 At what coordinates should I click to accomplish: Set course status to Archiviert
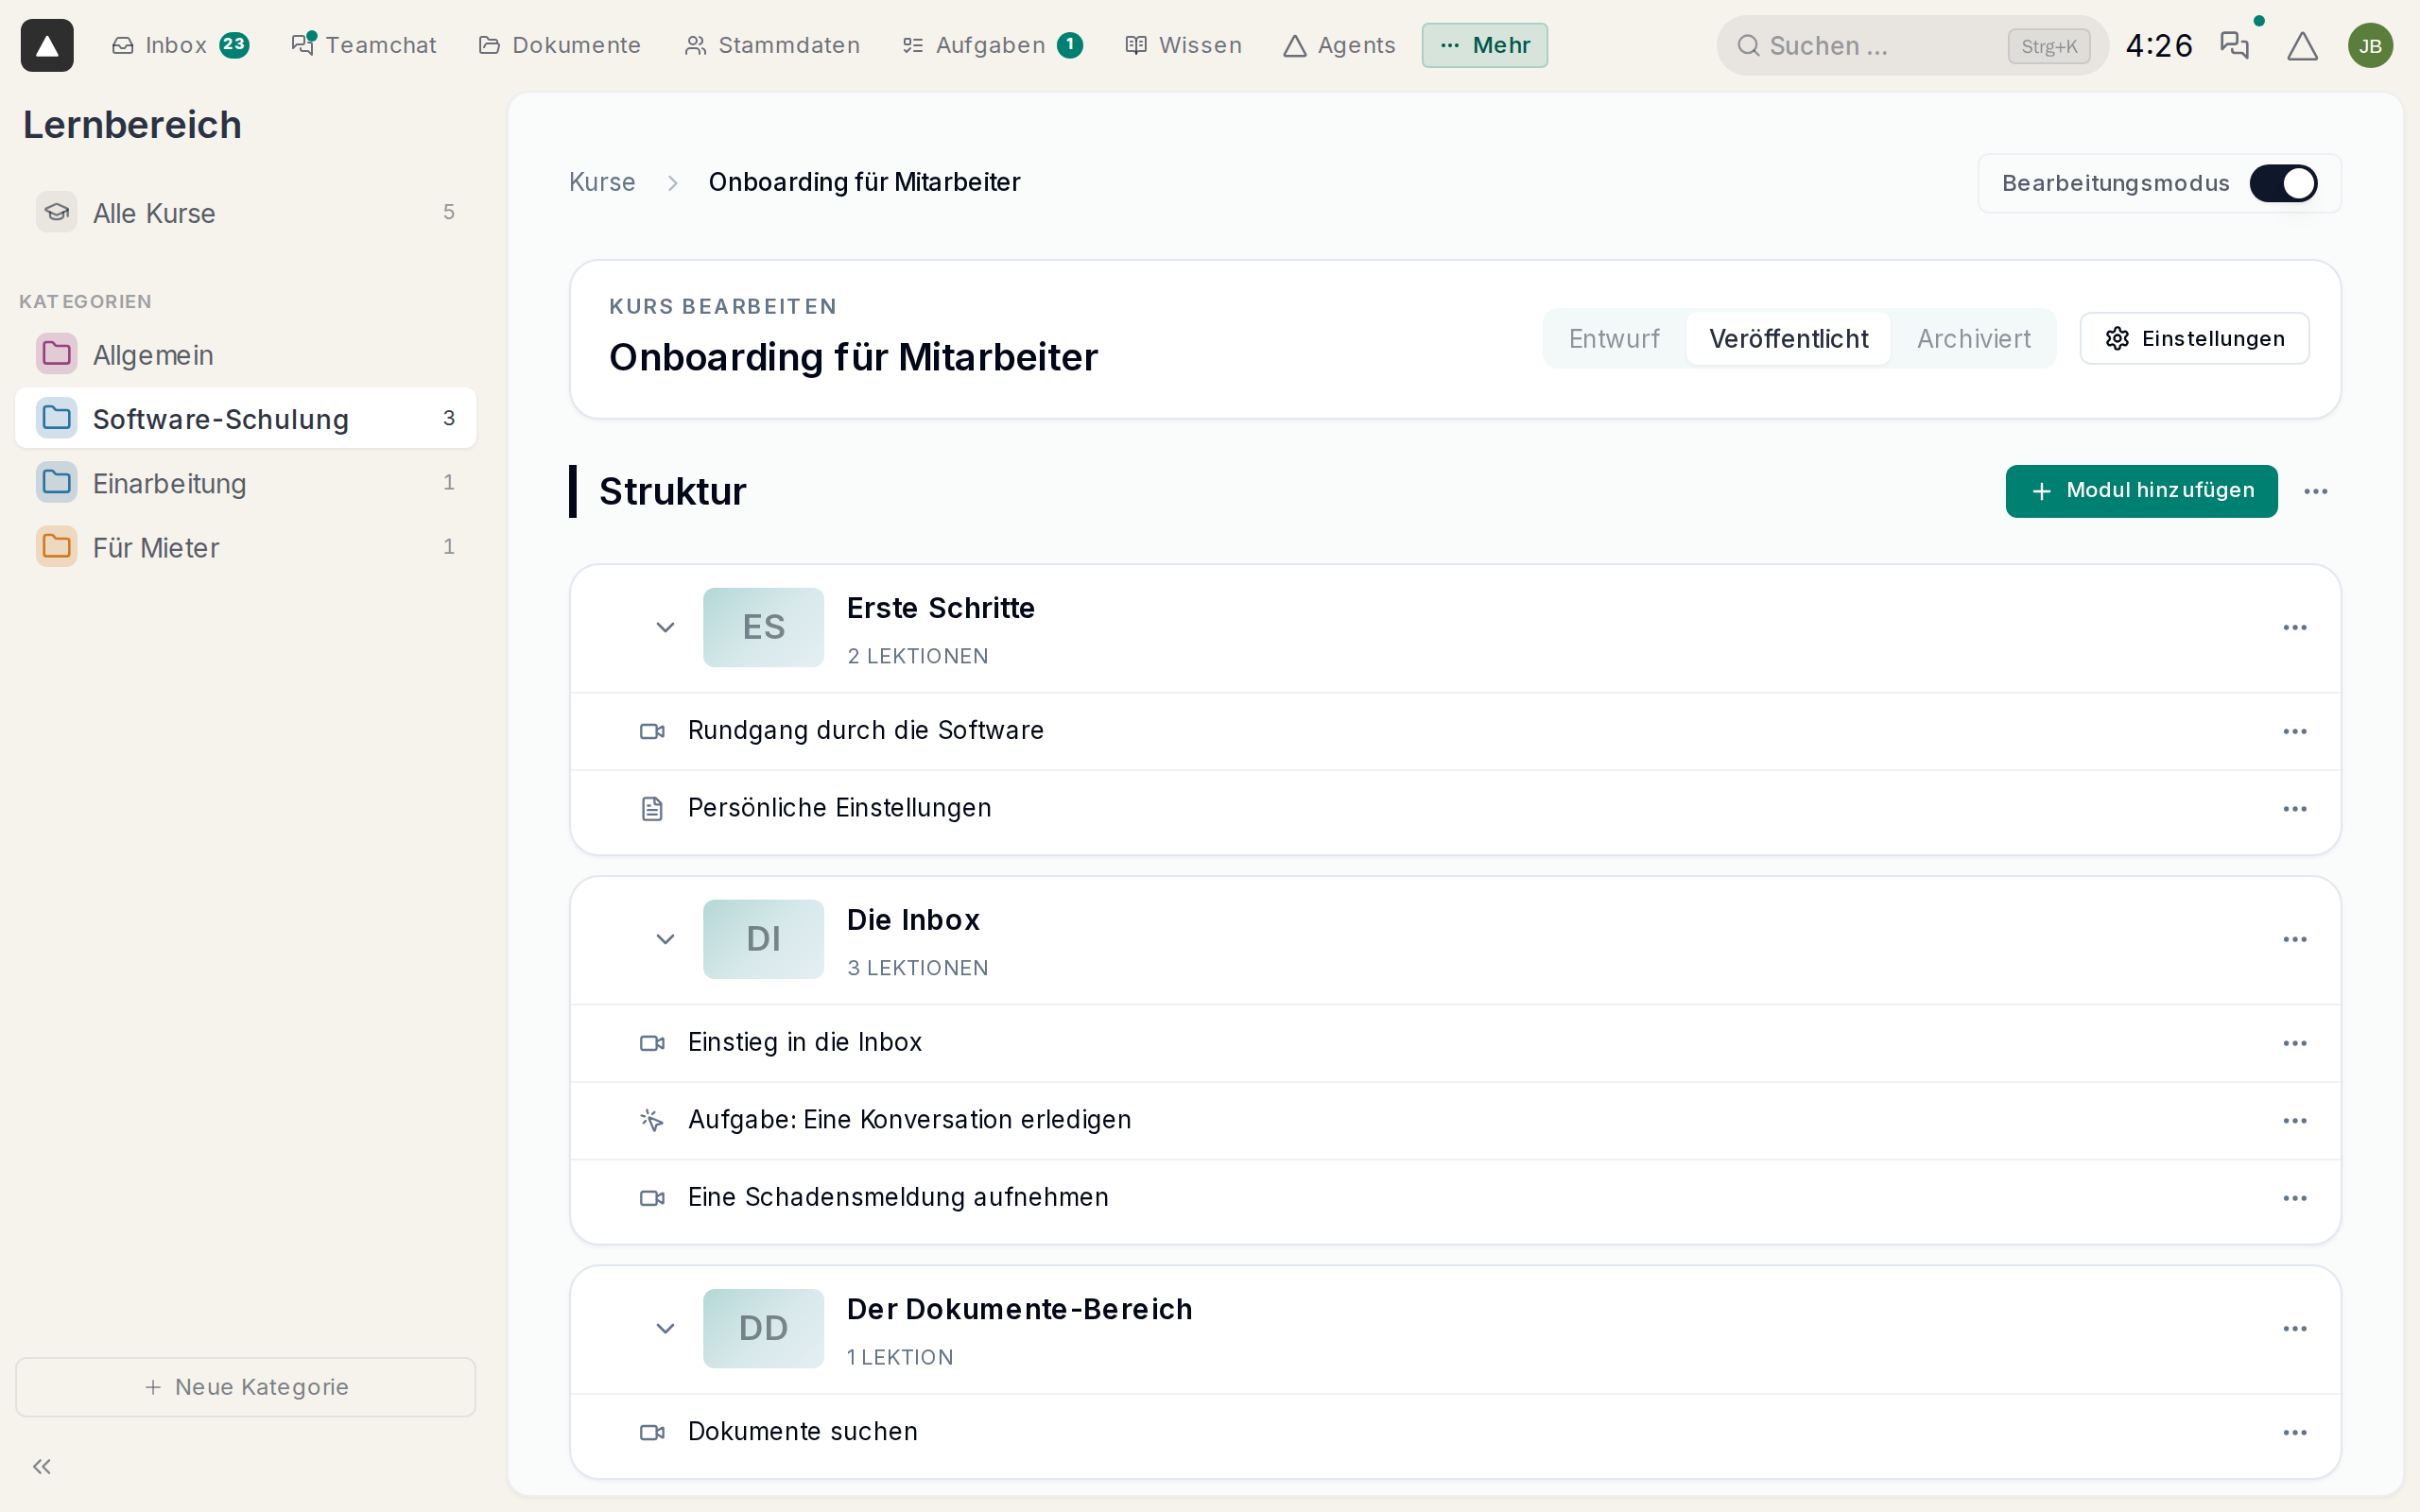(x=1973, y=339)
